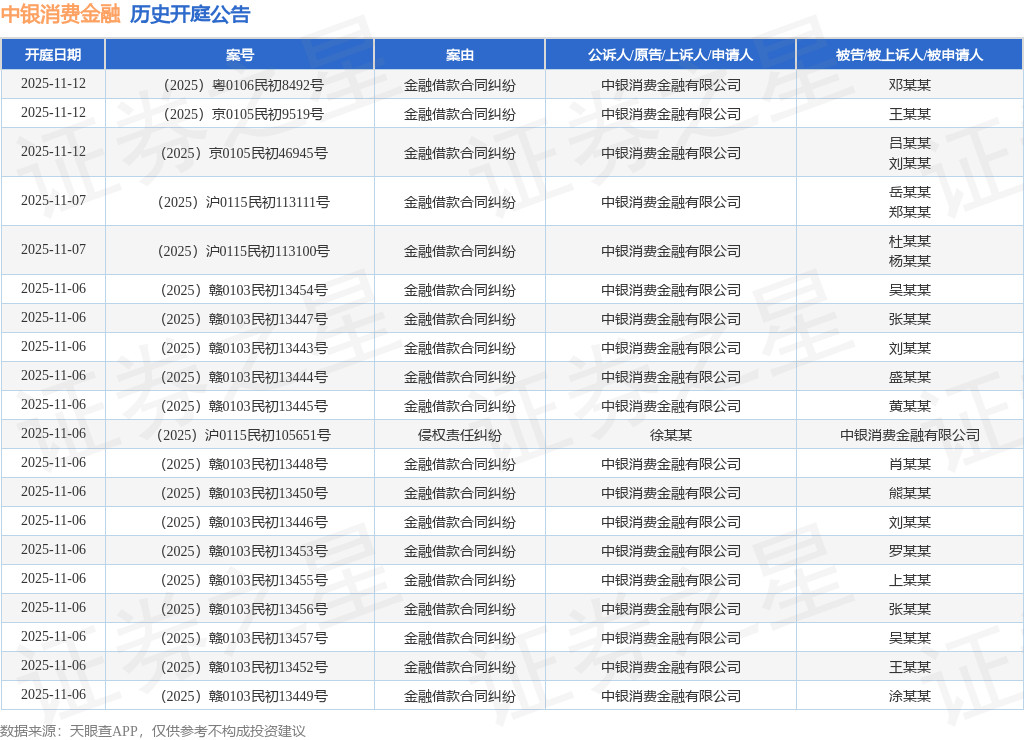Screen dimensions: 1024x740
Task: Click the 案号 column header
Action: pos(240,55)
